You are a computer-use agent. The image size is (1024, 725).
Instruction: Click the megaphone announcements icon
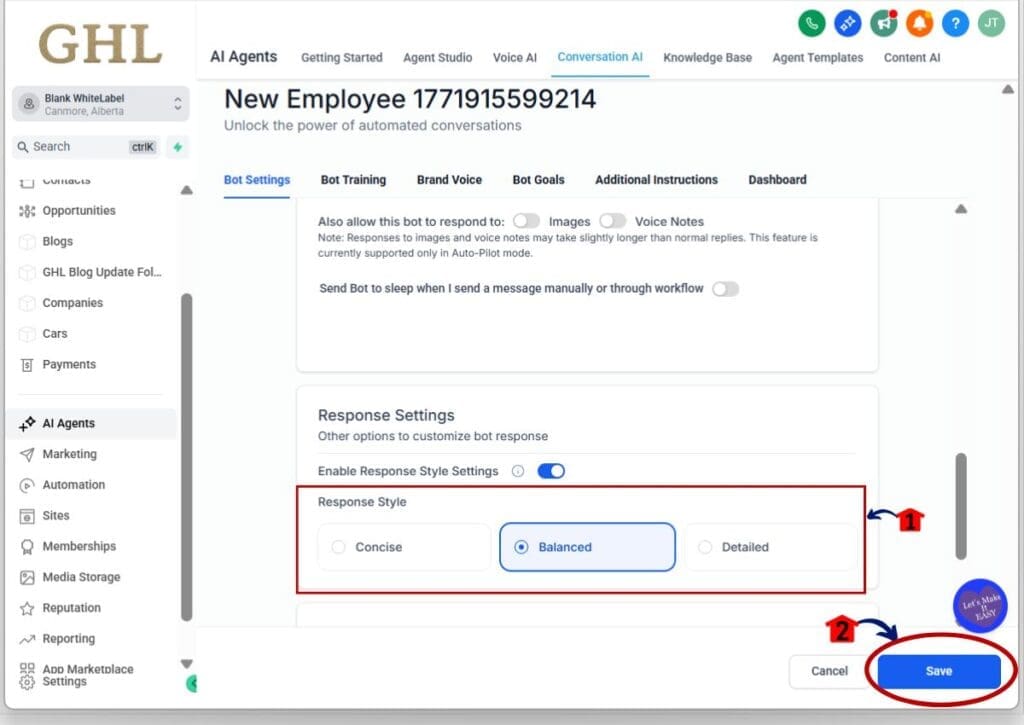pyautogui.click(x=883, y=23)
